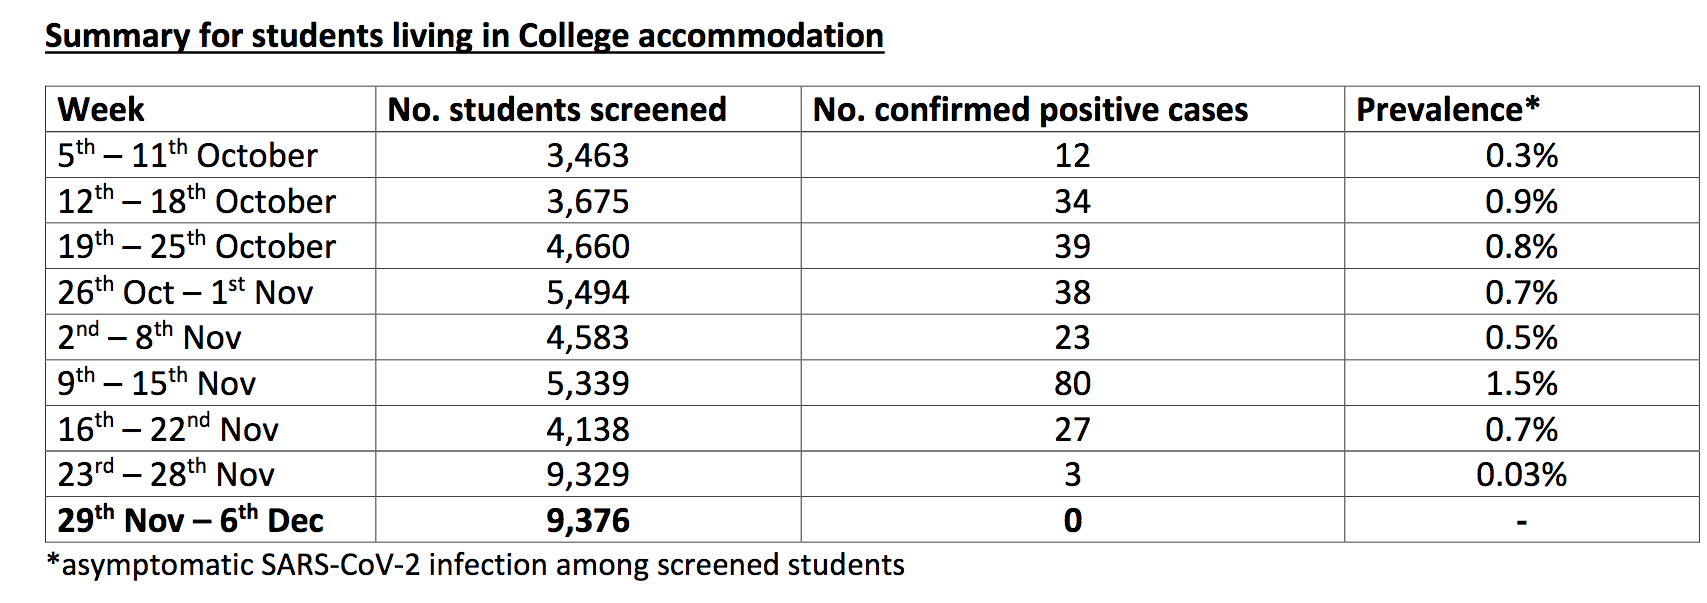Click the 'No. confirmed positive cases' header

pos(1030,109)
